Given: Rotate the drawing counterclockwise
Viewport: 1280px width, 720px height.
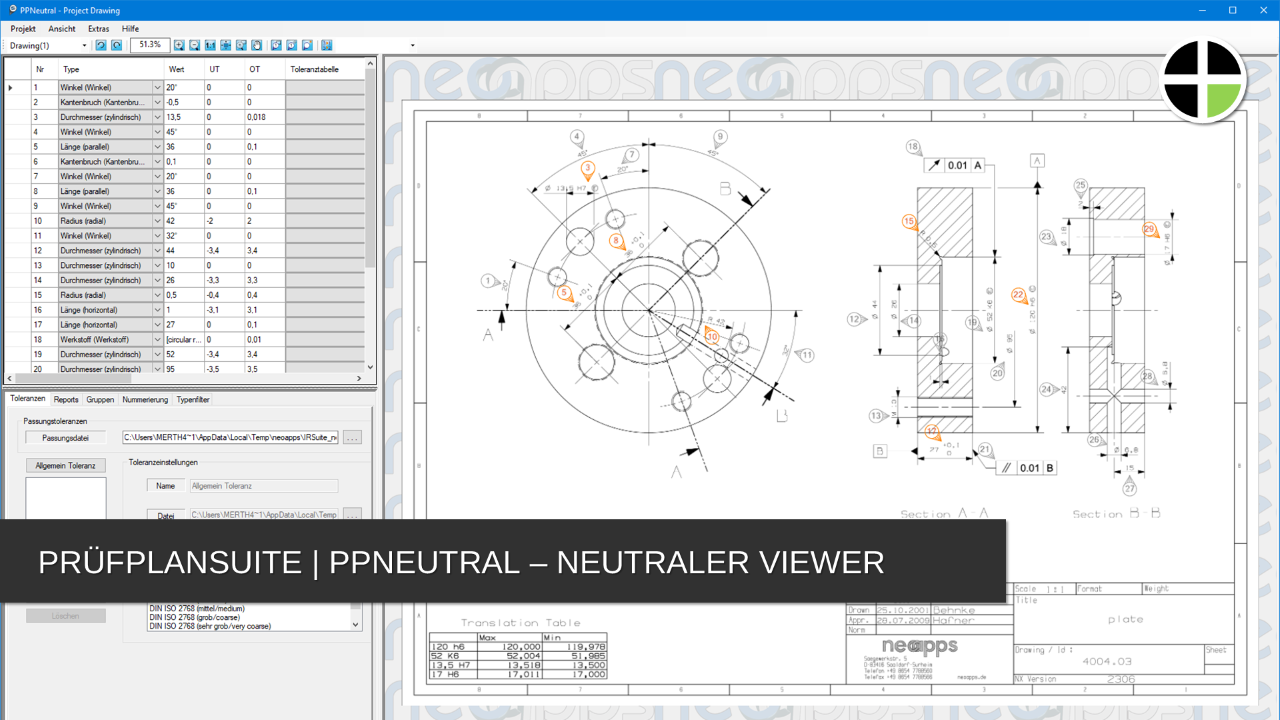Looking at the screenshot, I should tap(101, 45).
